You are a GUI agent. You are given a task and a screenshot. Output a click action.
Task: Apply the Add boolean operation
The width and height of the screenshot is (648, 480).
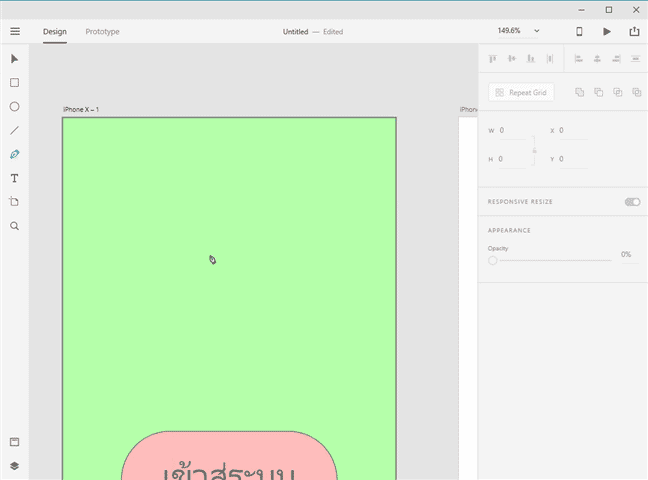(x=580, y=92)
